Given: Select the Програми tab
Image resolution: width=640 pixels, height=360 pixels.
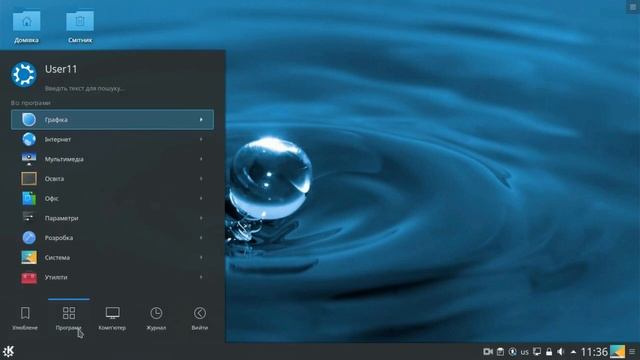Looking at the screenshot, I should pos(69,318).
